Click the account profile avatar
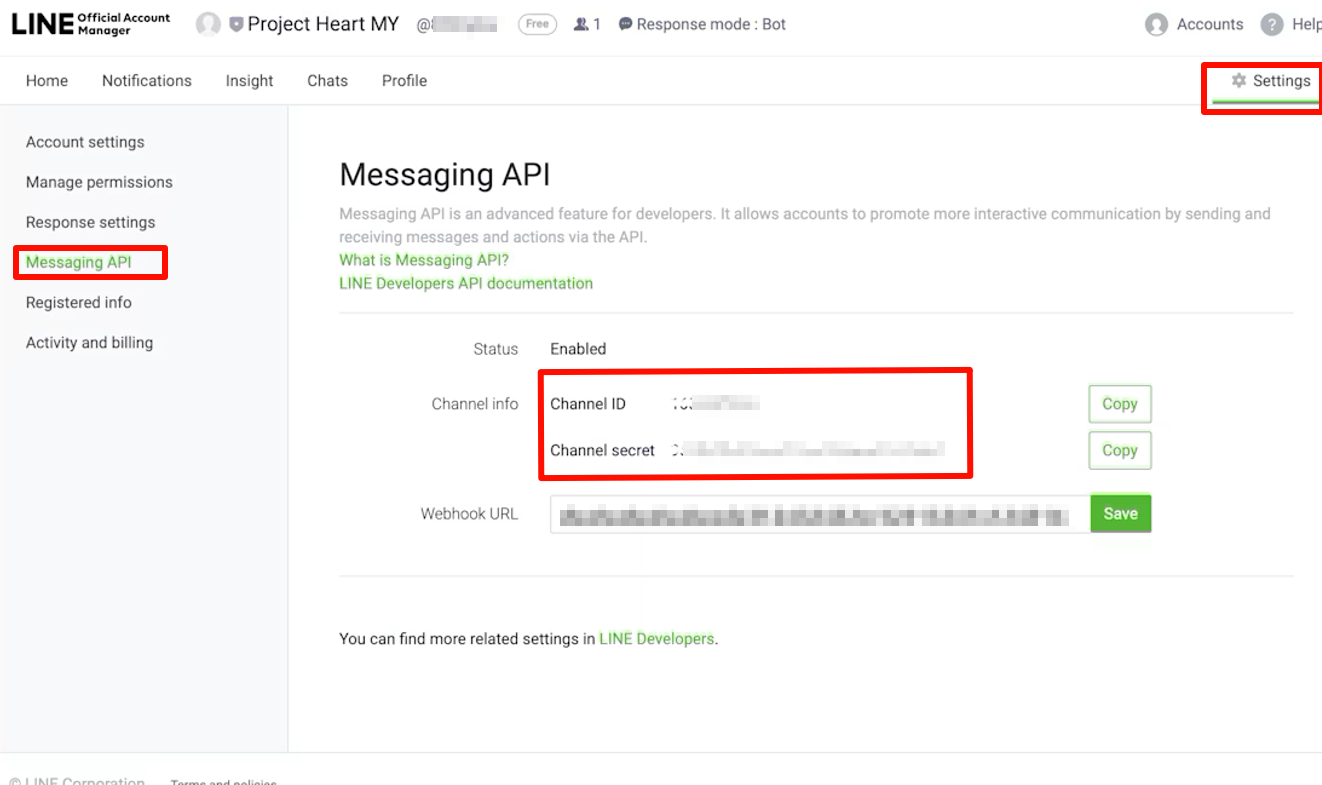The width and height of the screenshot is (1322, 785). (x=209, y=24)
